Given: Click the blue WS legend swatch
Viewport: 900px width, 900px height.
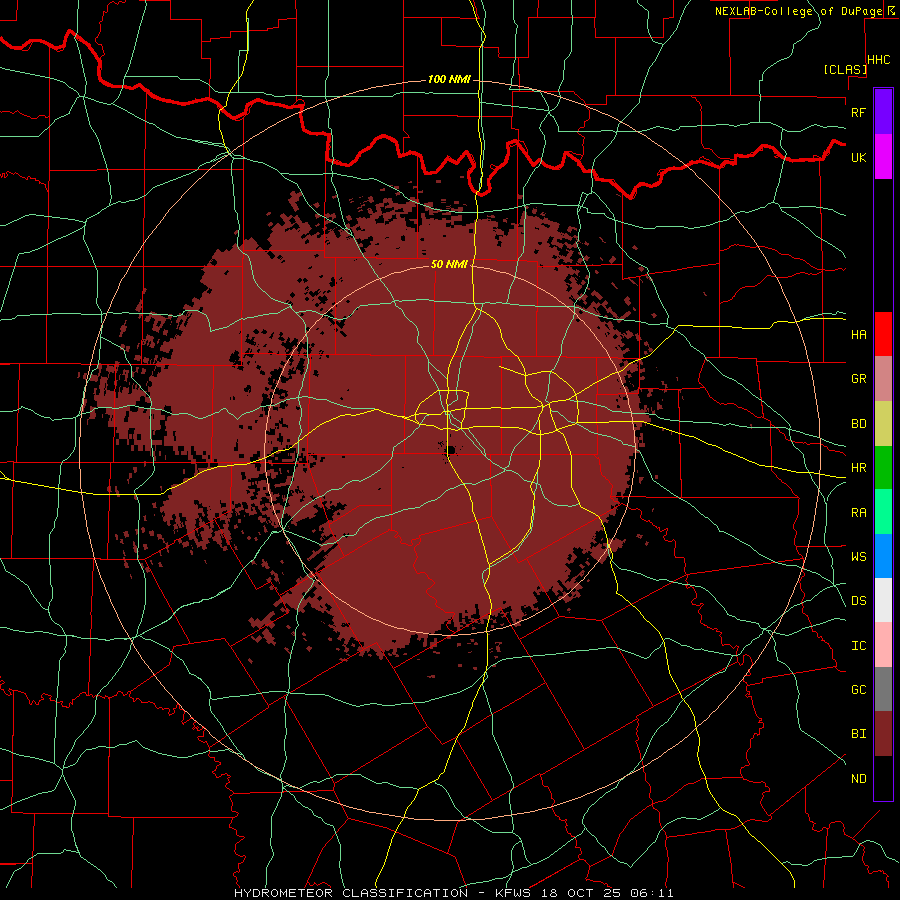Looking at the screenshot, I should [883, 556].
